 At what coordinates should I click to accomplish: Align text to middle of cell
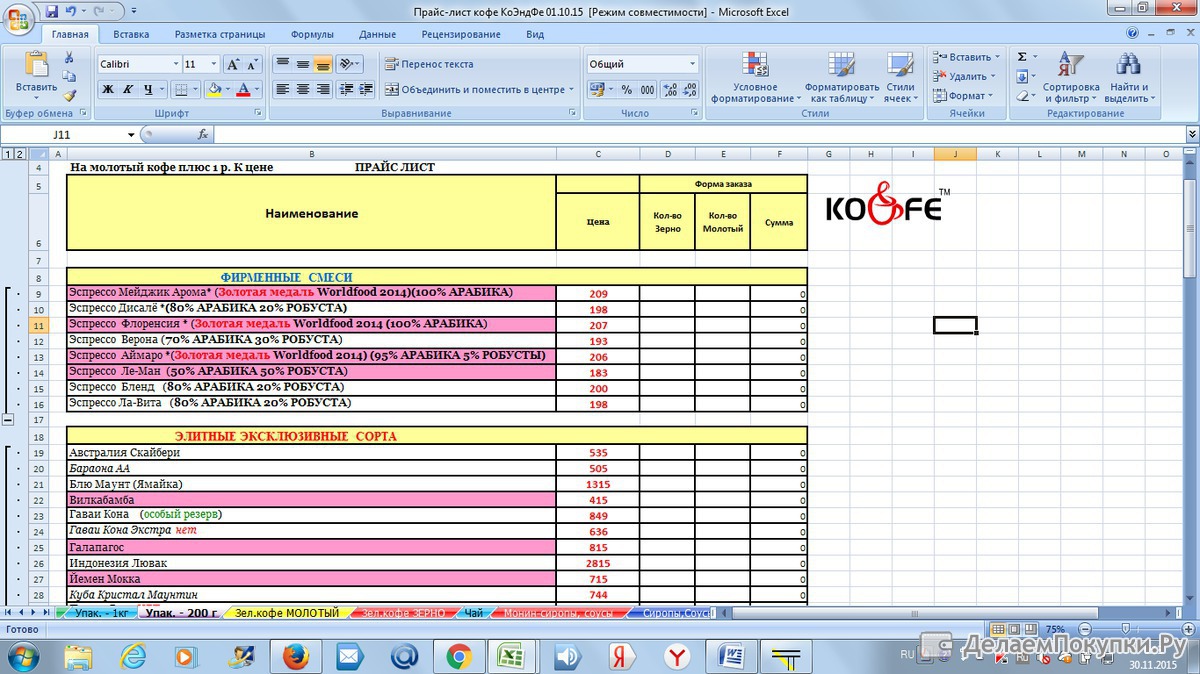coord(303,64)
